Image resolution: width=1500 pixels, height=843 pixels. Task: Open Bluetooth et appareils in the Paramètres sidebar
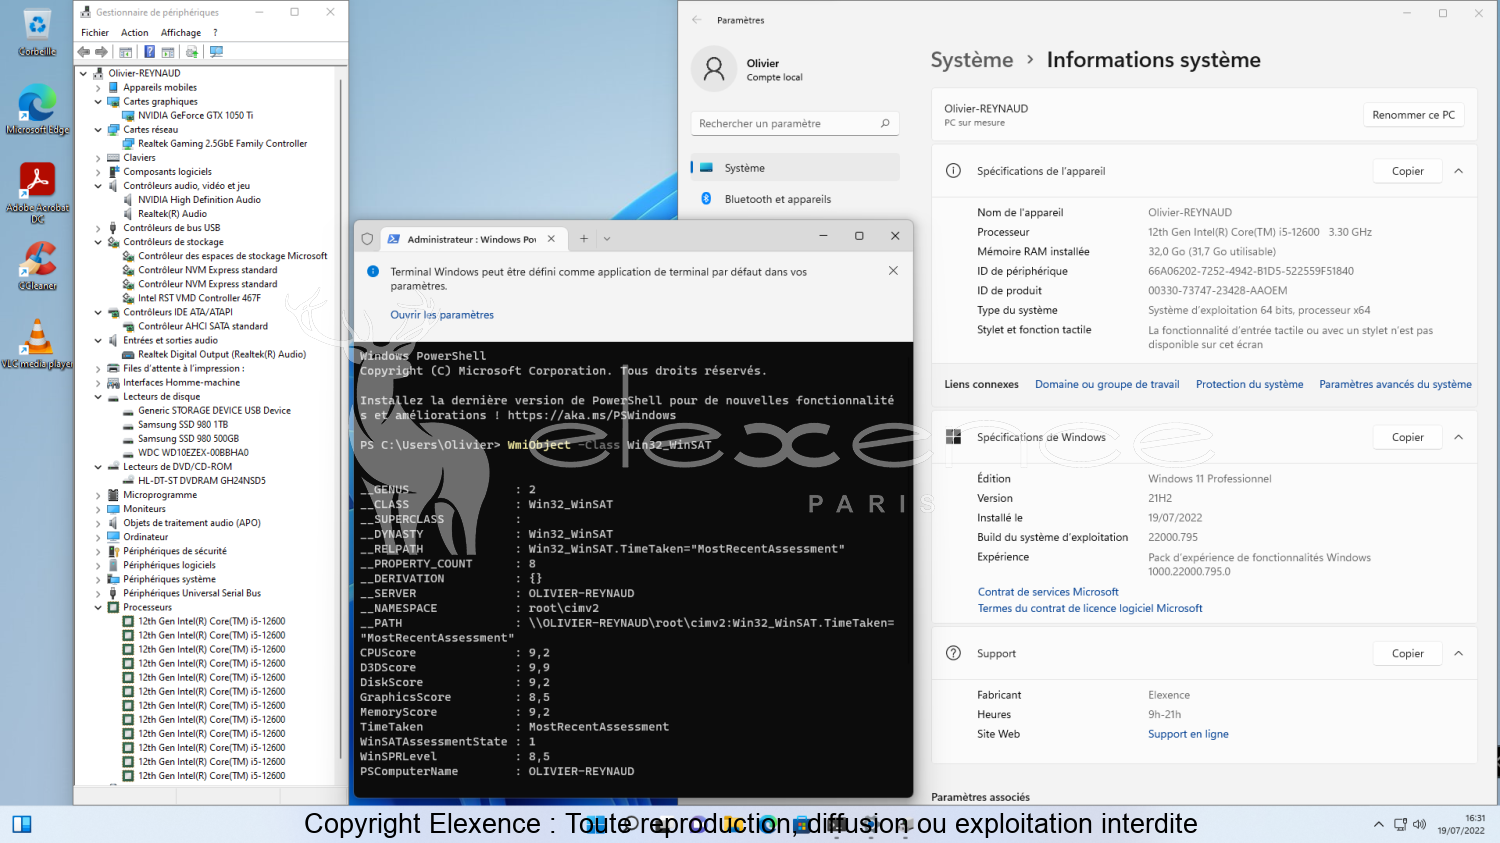tap(795, 199)
